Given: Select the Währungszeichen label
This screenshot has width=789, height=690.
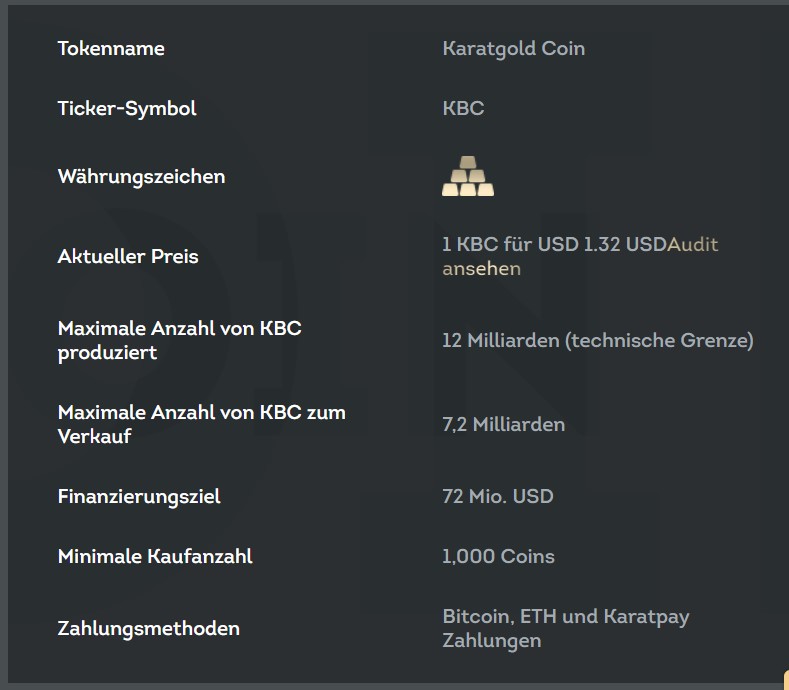Looking at the screenshot, I should pos(141,177).
